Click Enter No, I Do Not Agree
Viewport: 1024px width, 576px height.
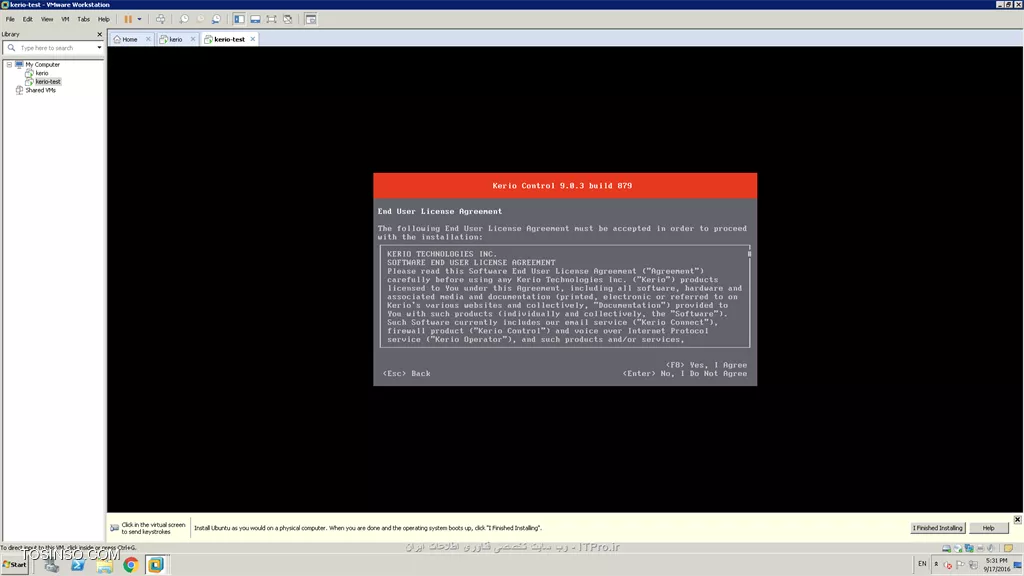click(684, 374)
